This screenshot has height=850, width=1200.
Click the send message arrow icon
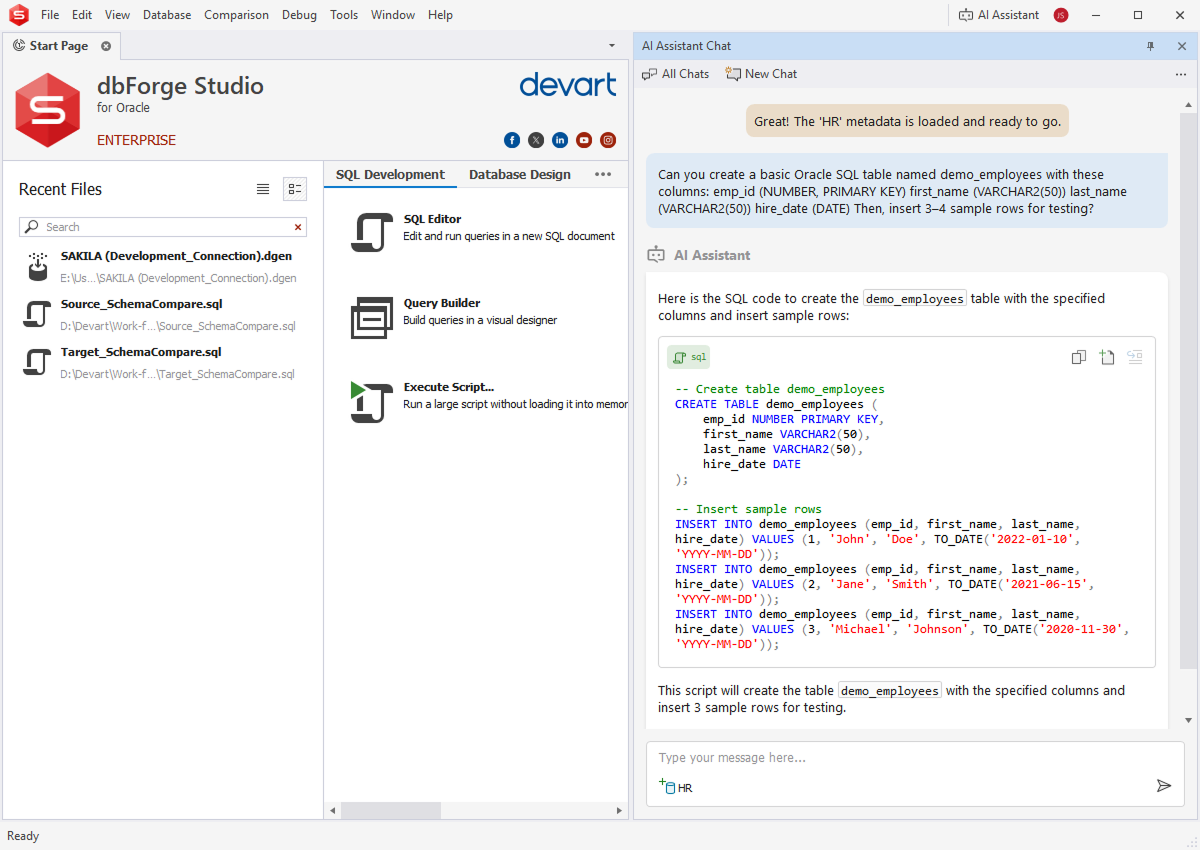(x=1163, y=786)
